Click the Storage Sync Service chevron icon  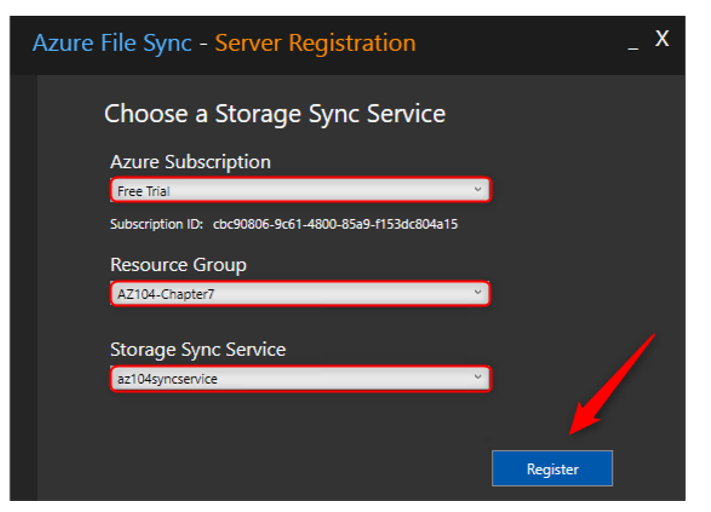coord(477,377)
